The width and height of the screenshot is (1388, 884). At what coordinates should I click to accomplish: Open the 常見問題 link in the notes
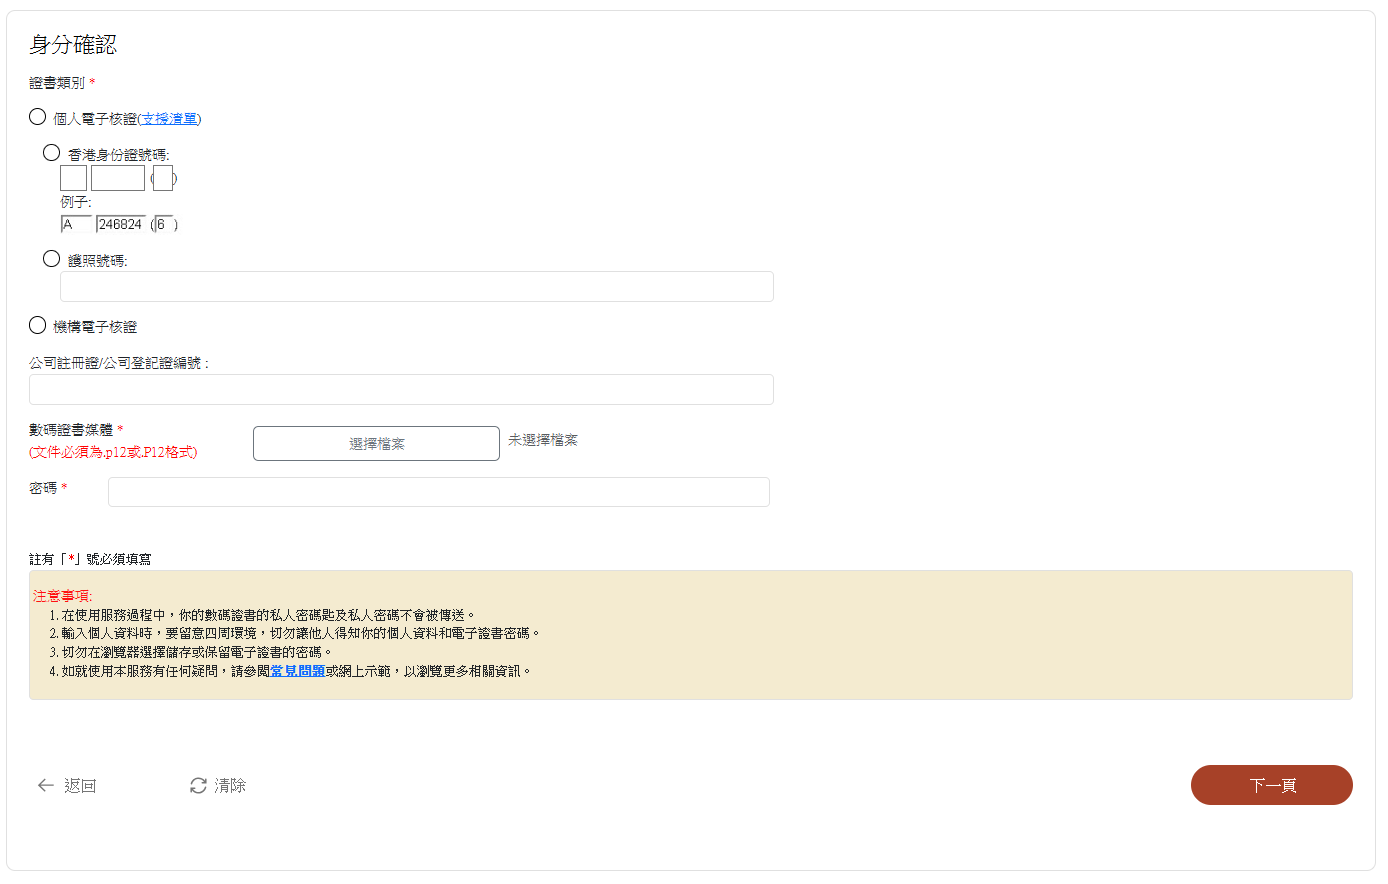pos(297,671)
